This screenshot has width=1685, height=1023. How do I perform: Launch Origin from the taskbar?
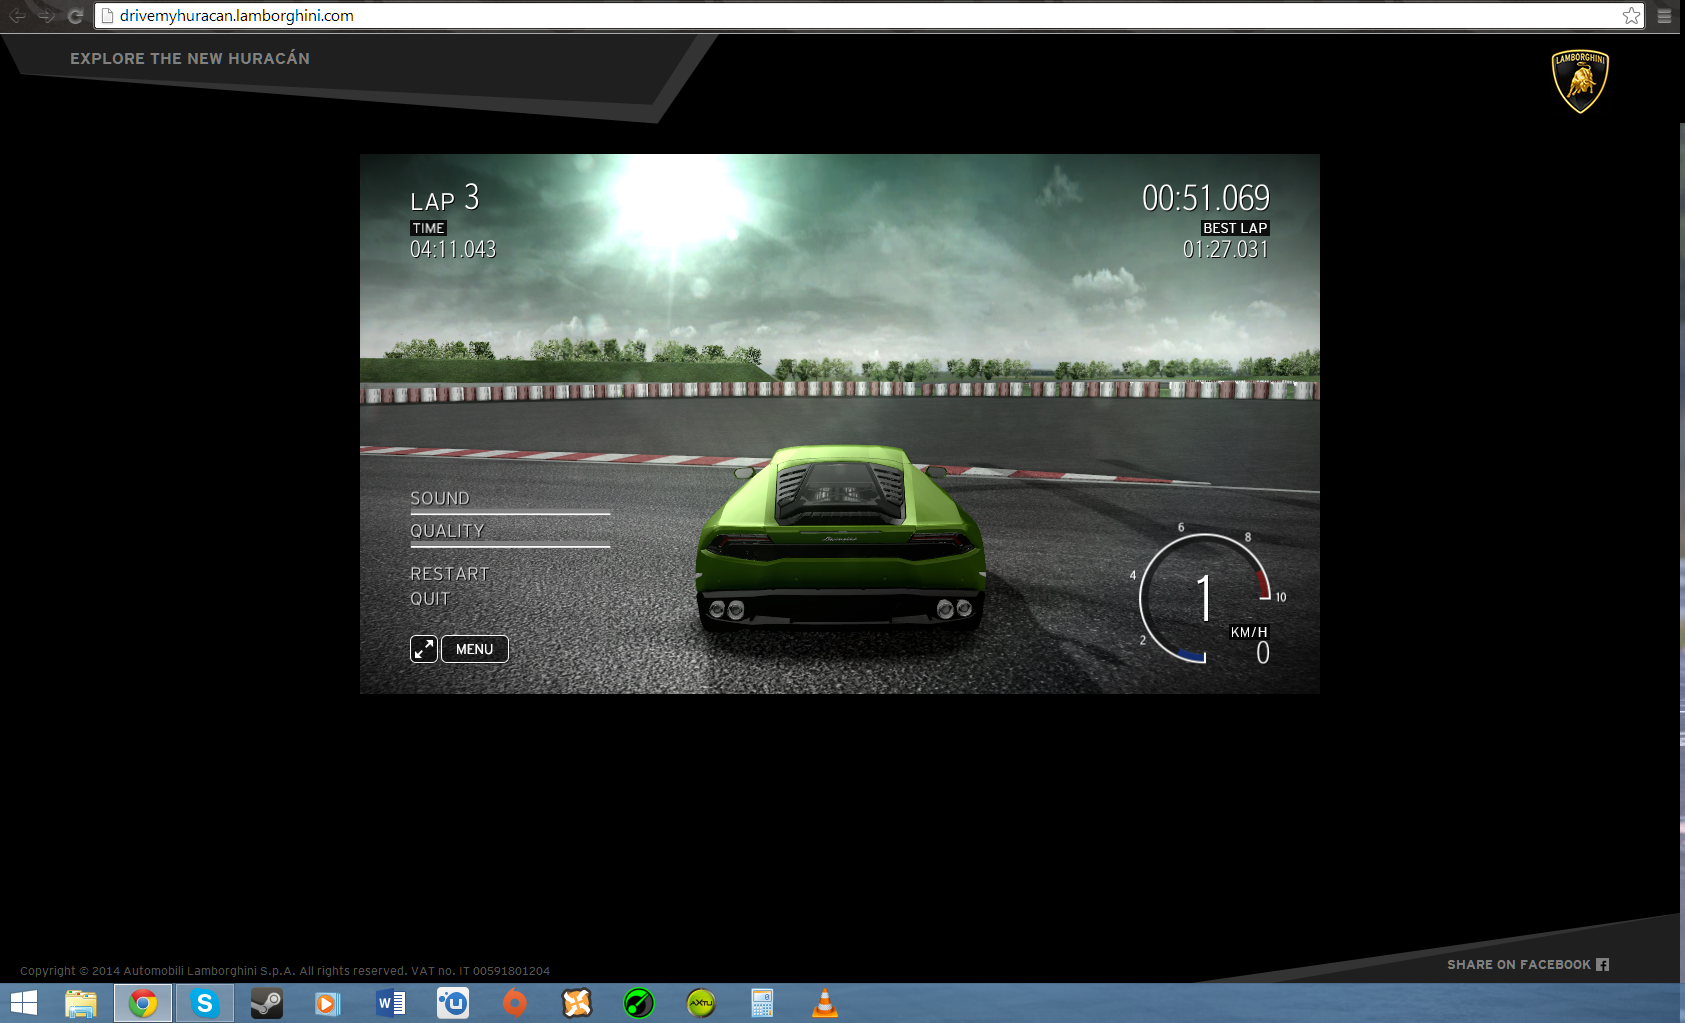point(515,1003)
